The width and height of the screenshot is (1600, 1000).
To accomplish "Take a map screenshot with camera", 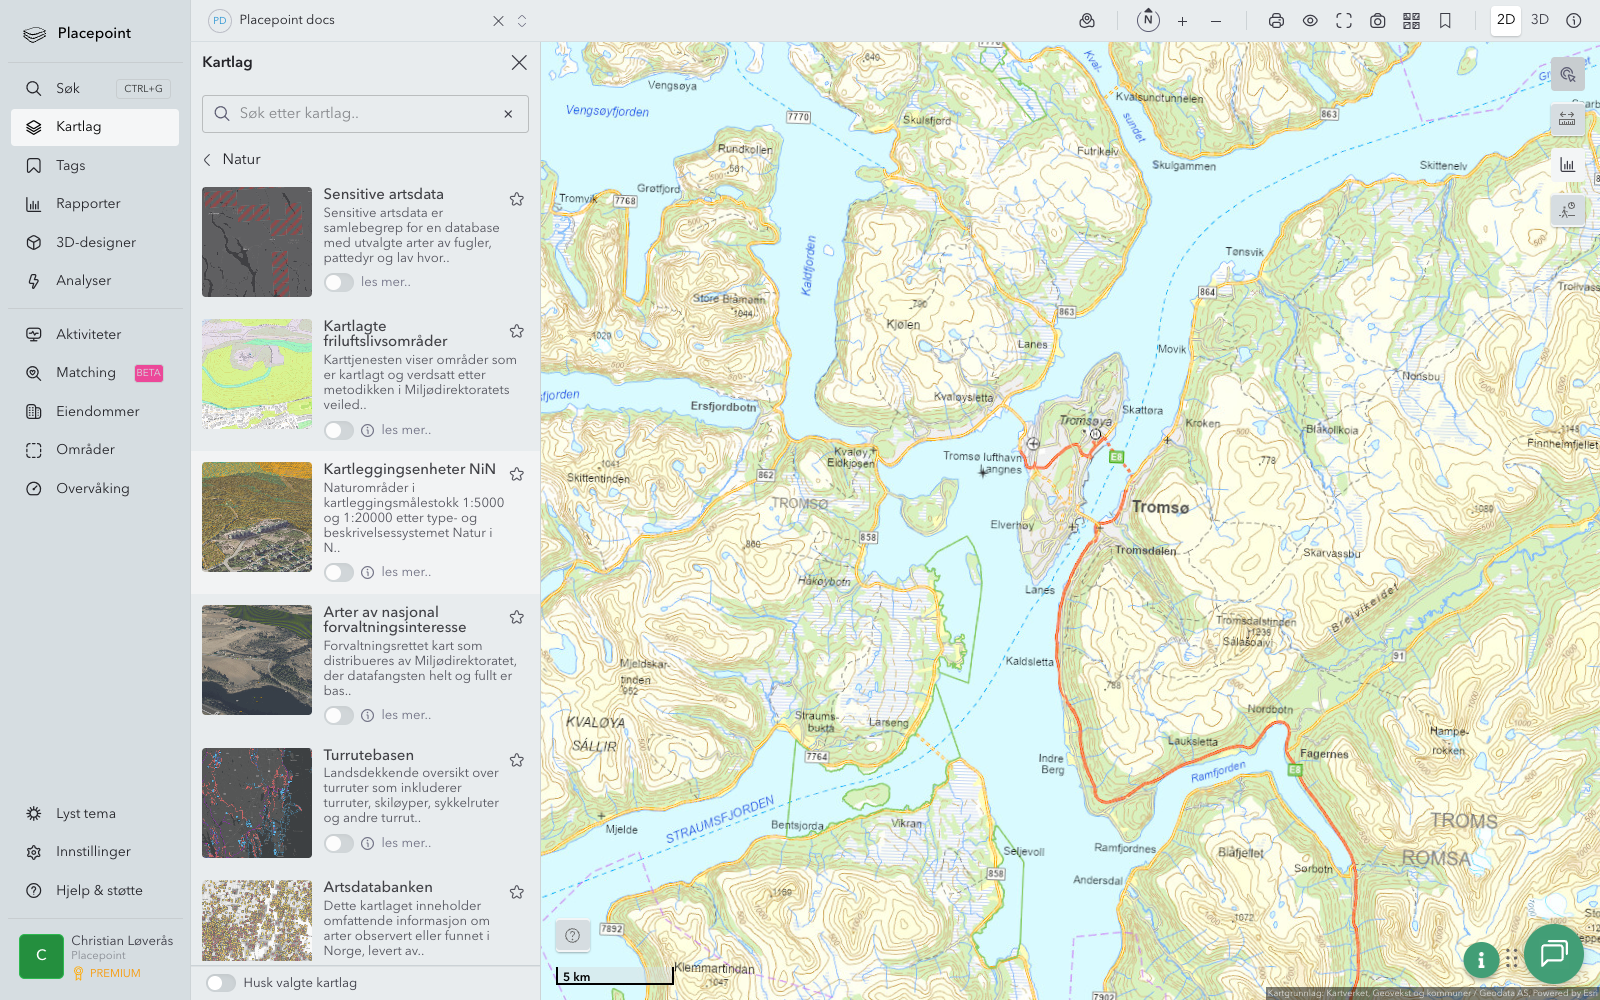I will tap(1378, 21).
